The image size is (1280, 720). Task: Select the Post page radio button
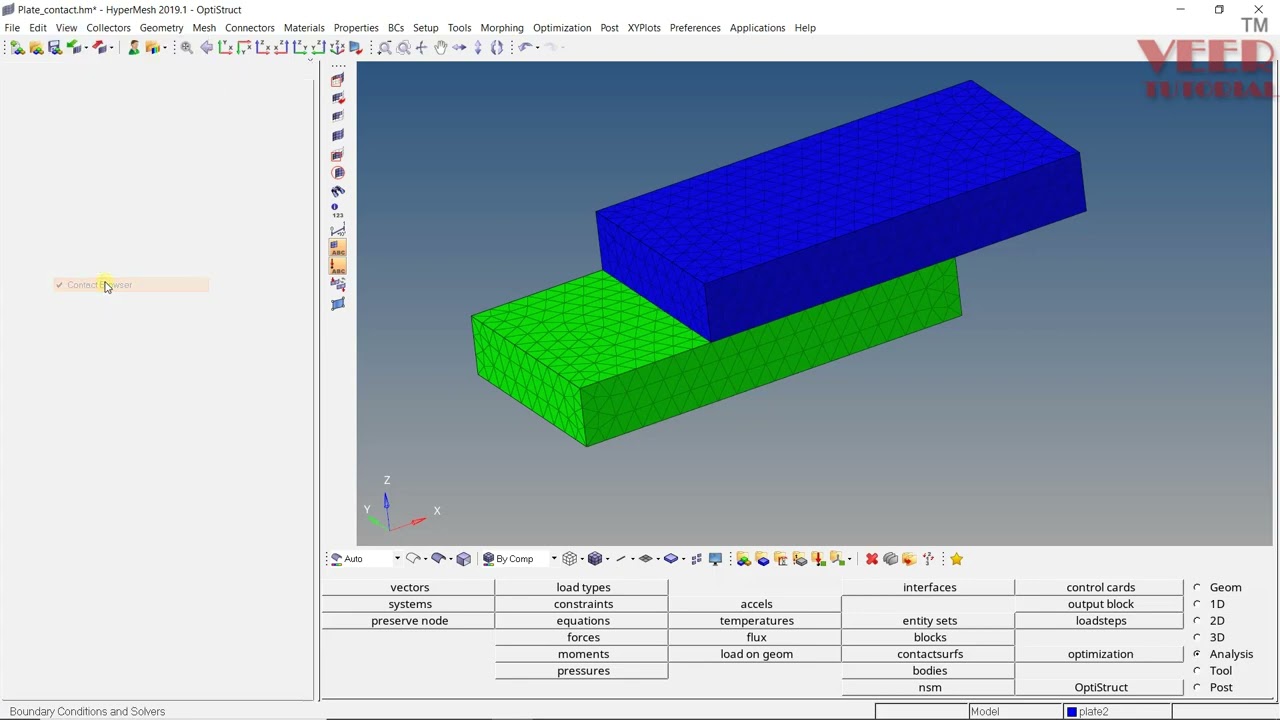point(1197,688)
